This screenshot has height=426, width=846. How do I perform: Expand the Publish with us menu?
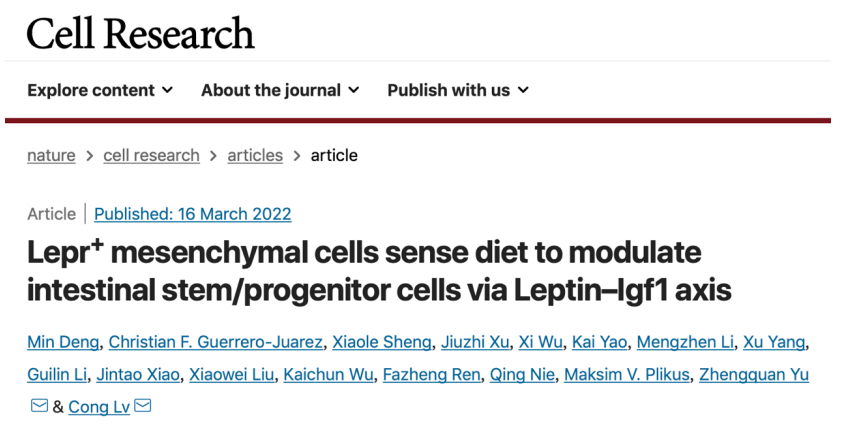click(458, 90)
